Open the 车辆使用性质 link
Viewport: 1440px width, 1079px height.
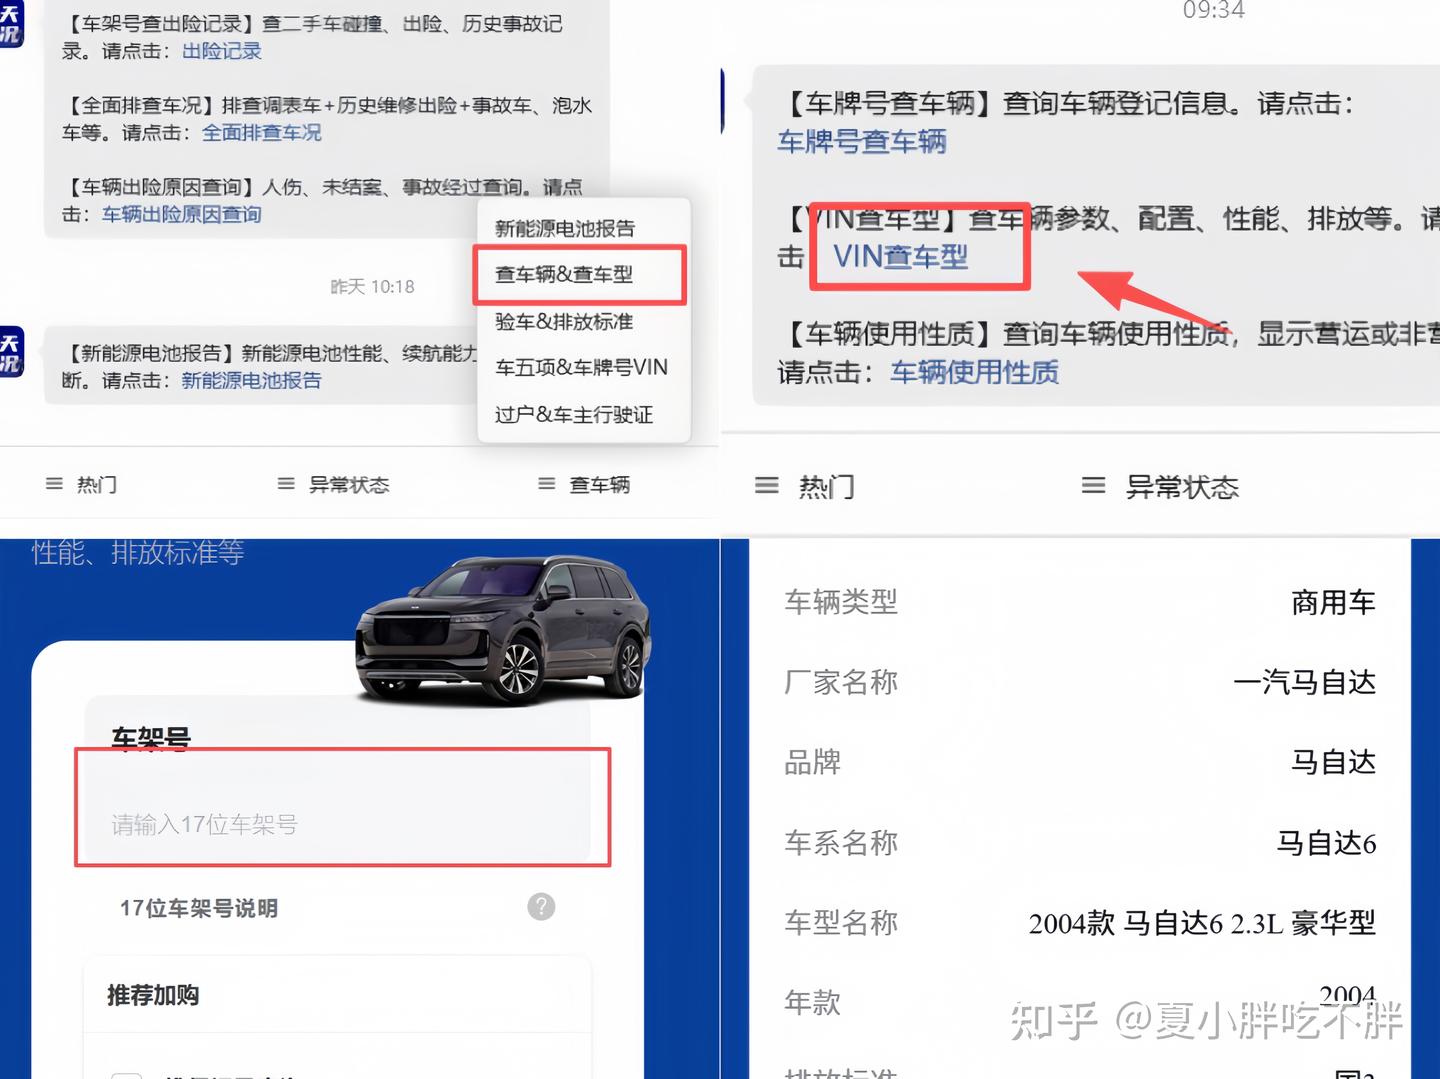coord(975,372)
